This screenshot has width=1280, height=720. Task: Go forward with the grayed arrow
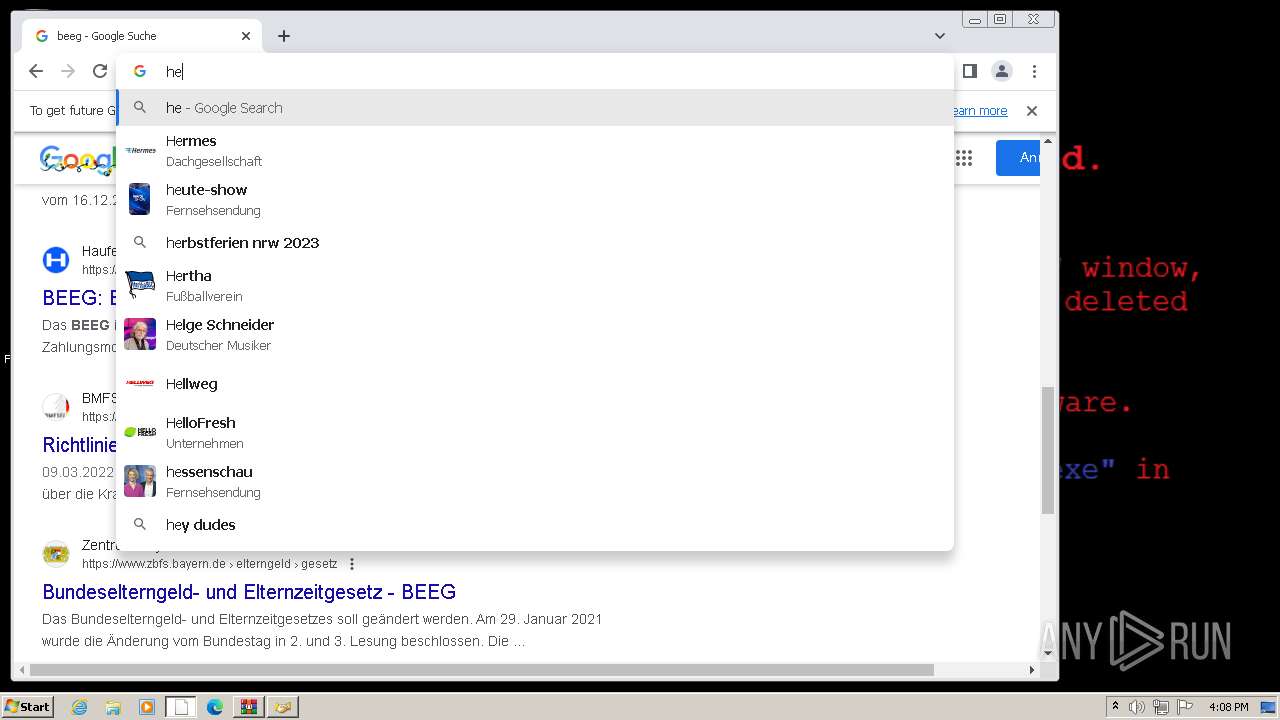coord(68,71)
